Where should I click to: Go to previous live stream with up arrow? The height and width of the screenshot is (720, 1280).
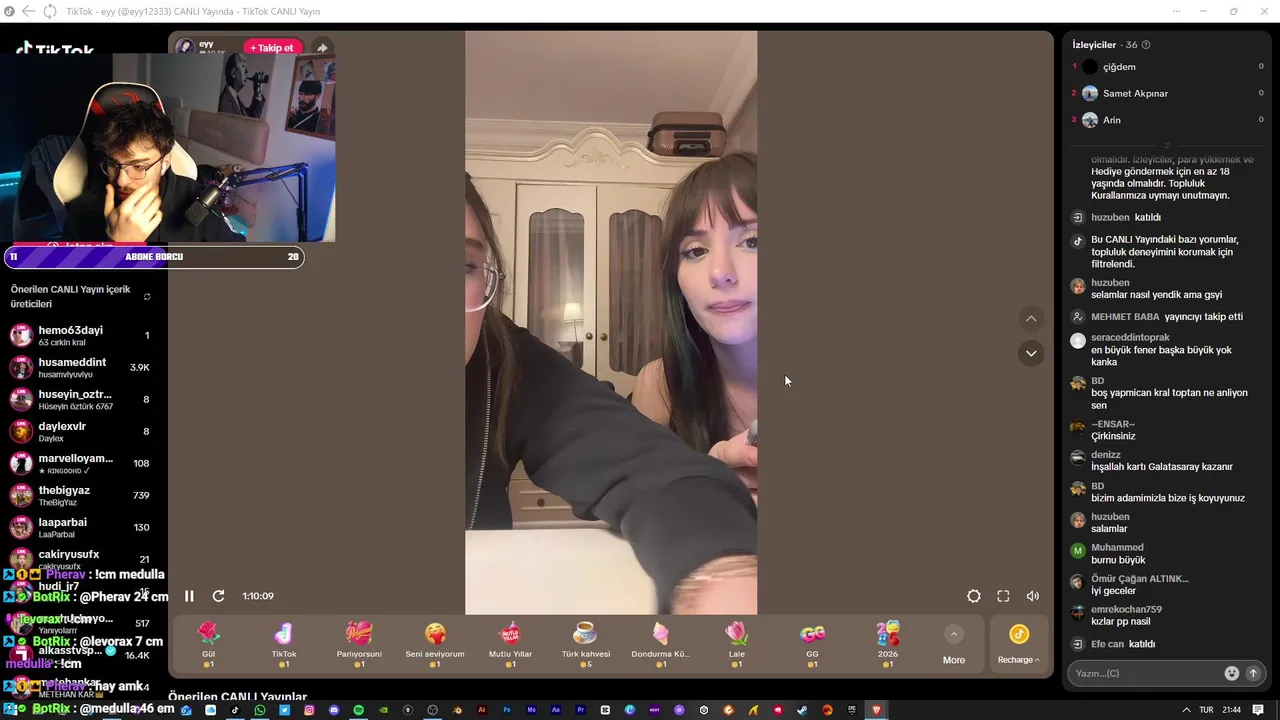[x=1031, y=319]
